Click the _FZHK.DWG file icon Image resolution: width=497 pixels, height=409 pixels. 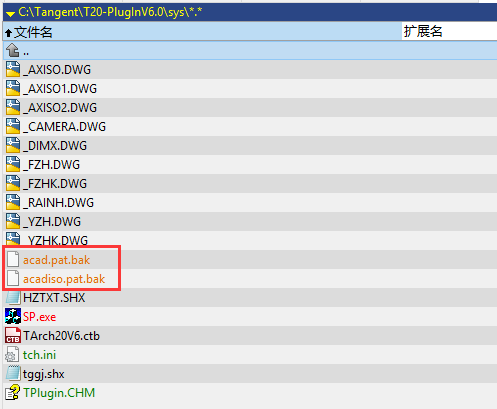[13, 183]
